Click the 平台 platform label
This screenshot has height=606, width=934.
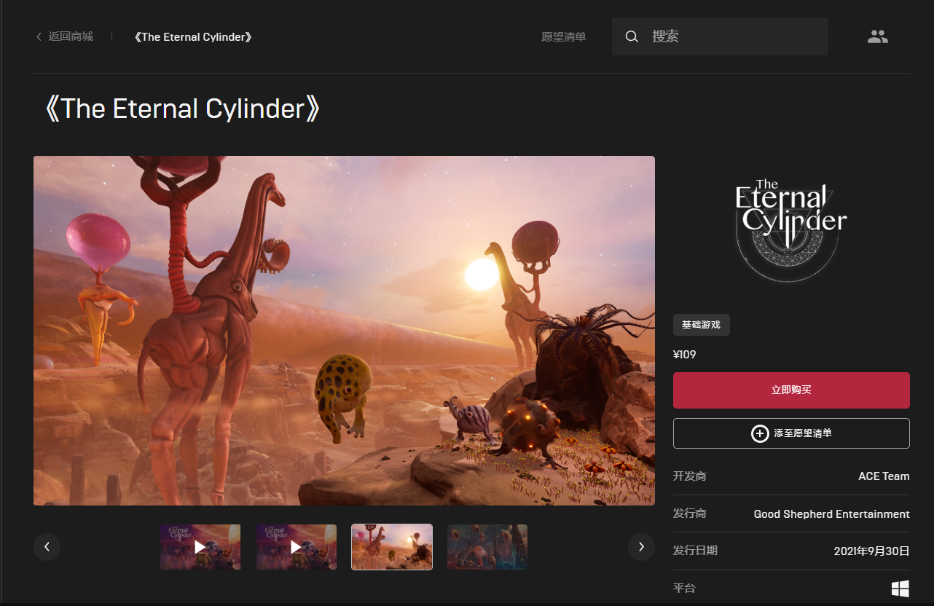(684, 588)
